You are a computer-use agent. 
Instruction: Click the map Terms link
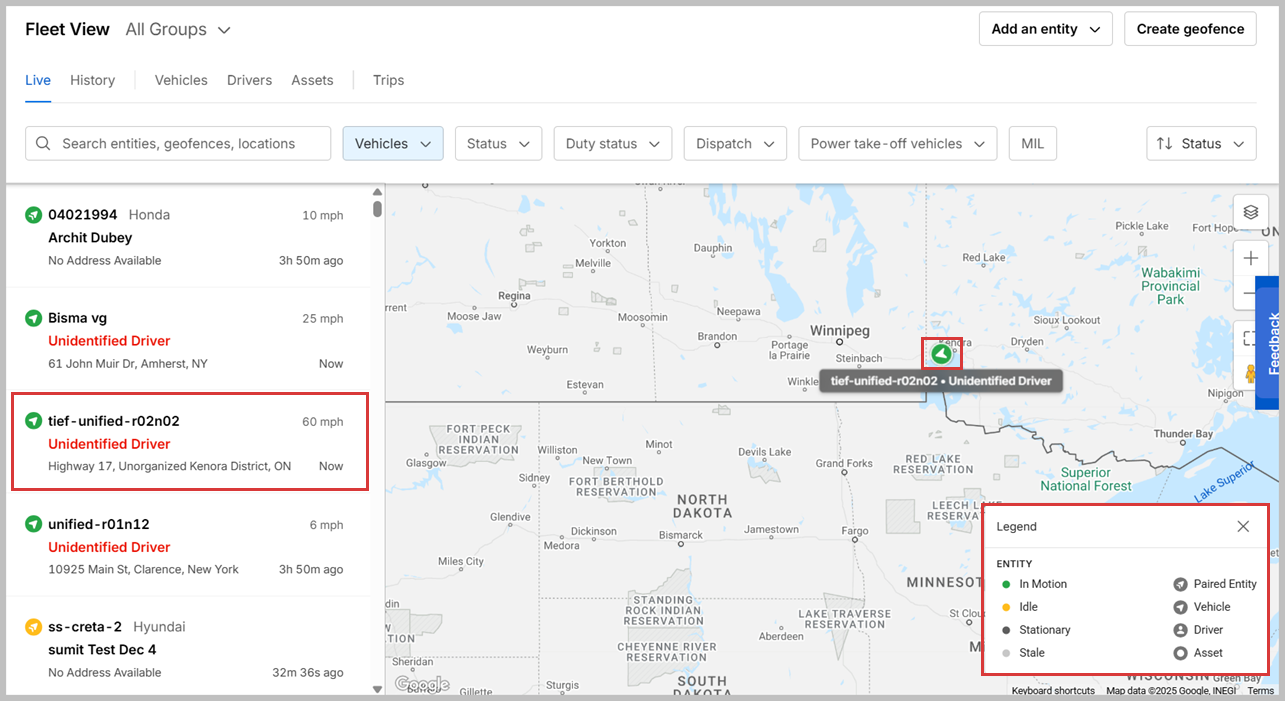(1260, 691)
